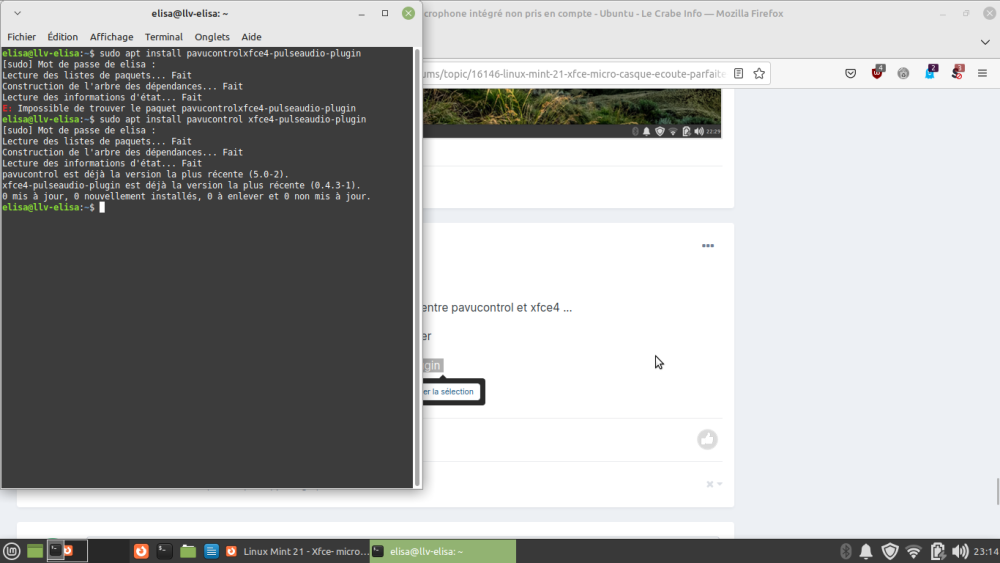
Task: Open NoScript extension icon with badge 3
Action: (x=957, y=73)
